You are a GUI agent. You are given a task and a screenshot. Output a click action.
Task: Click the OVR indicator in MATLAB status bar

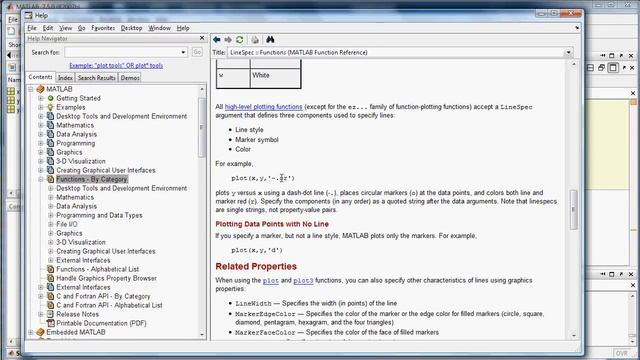621,353
